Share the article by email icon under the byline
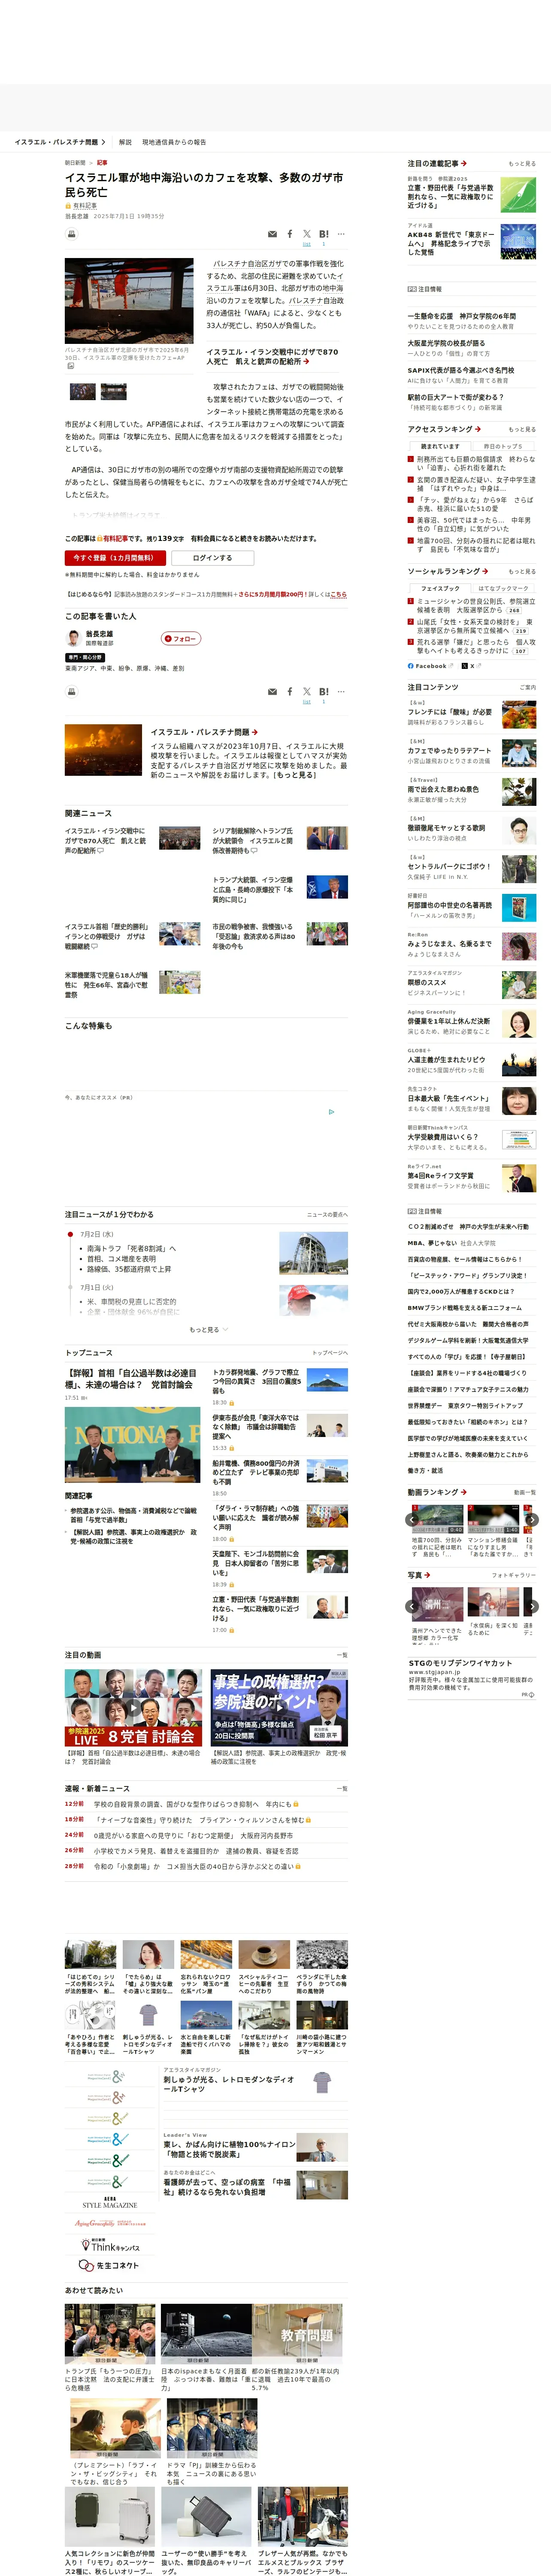551x2576 pixels. point(272,234)
